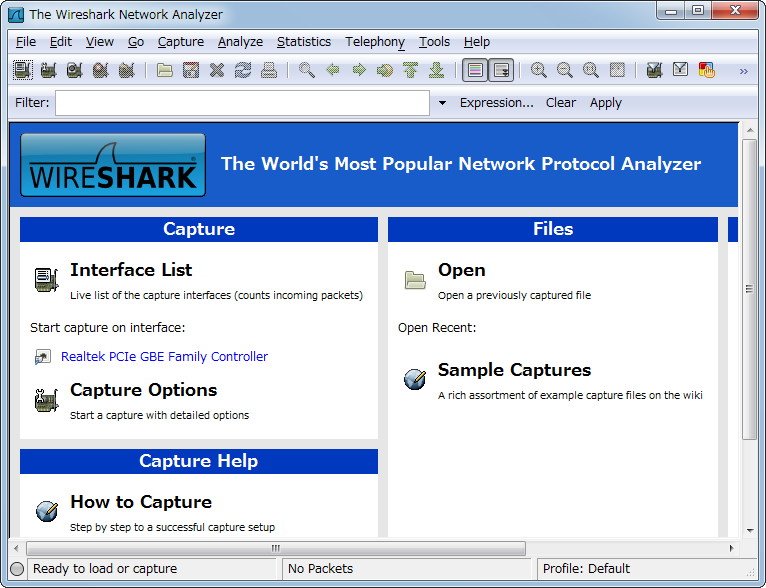766x588 pixels.
Task: Open the Analyze menu
Action: pos(240,42)
